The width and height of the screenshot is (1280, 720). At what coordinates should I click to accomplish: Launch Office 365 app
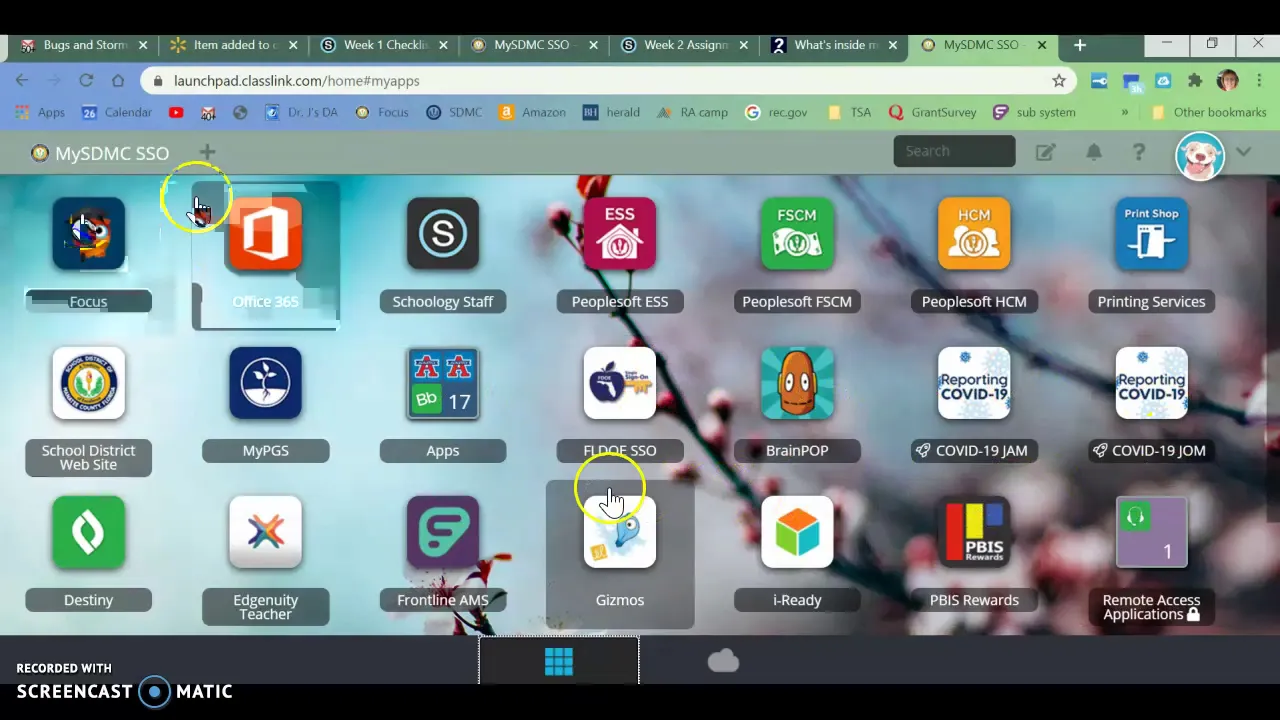tap(265, 234)
